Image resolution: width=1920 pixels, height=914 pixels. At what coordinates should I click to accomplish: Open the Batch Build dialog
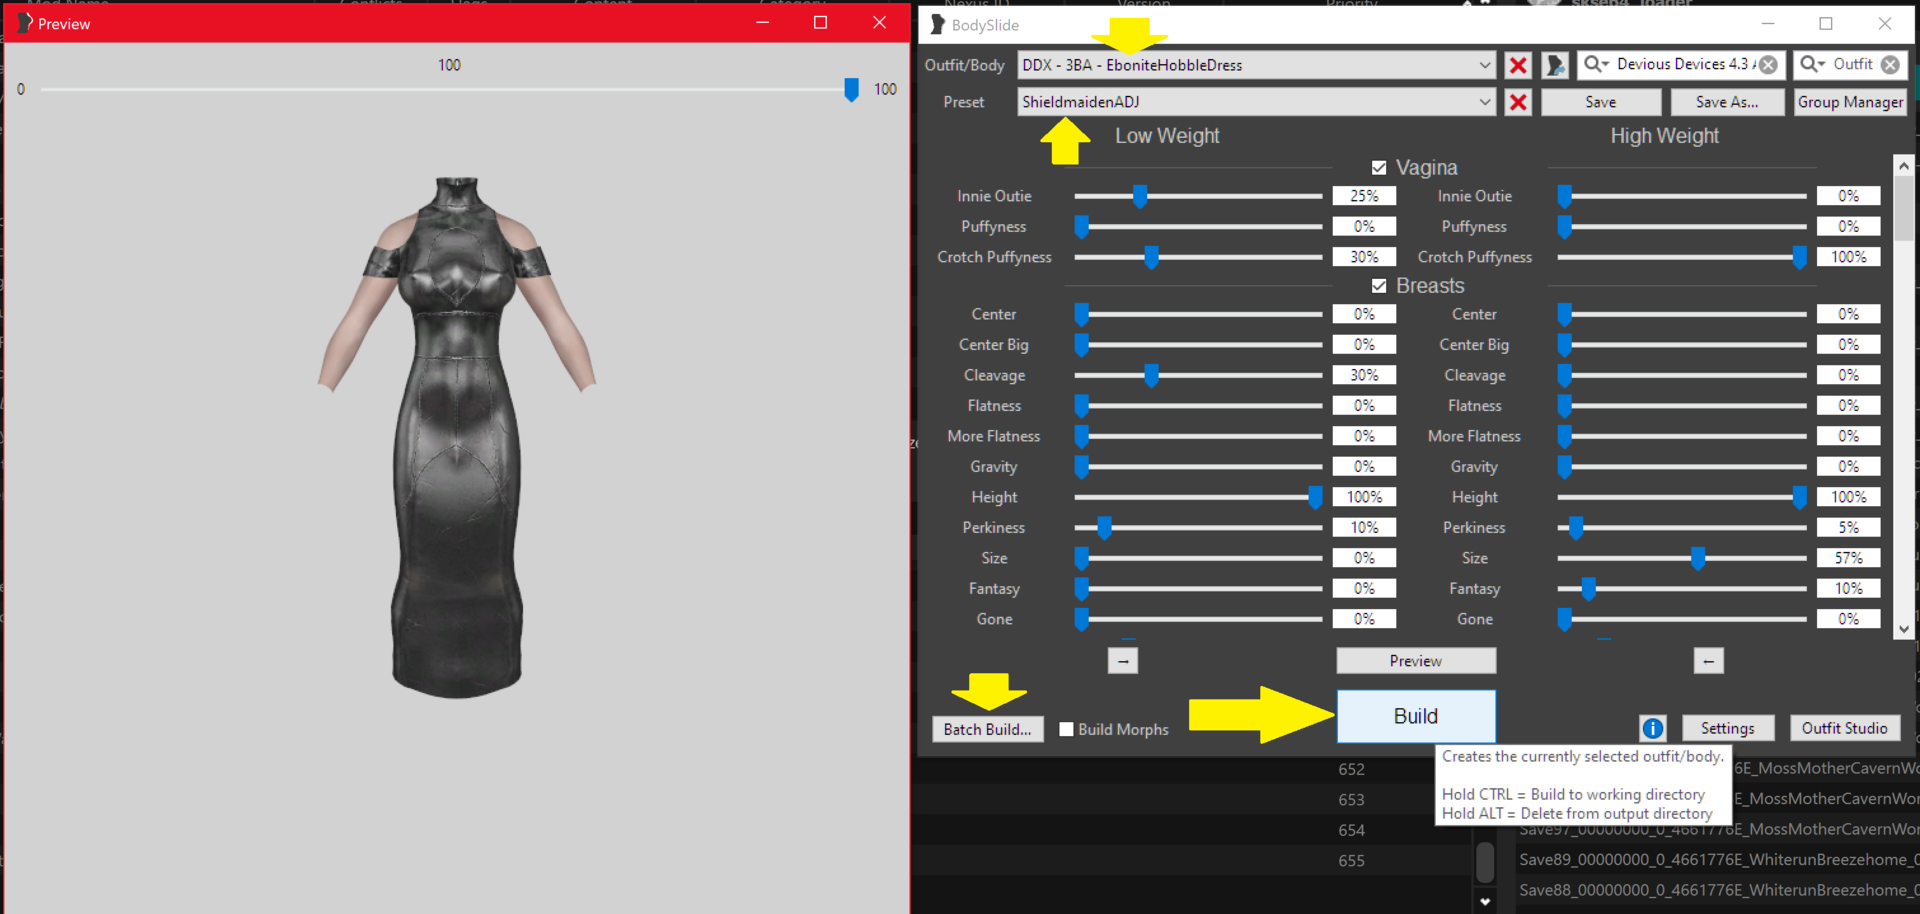pyautogui.click(x=987, y=729)
